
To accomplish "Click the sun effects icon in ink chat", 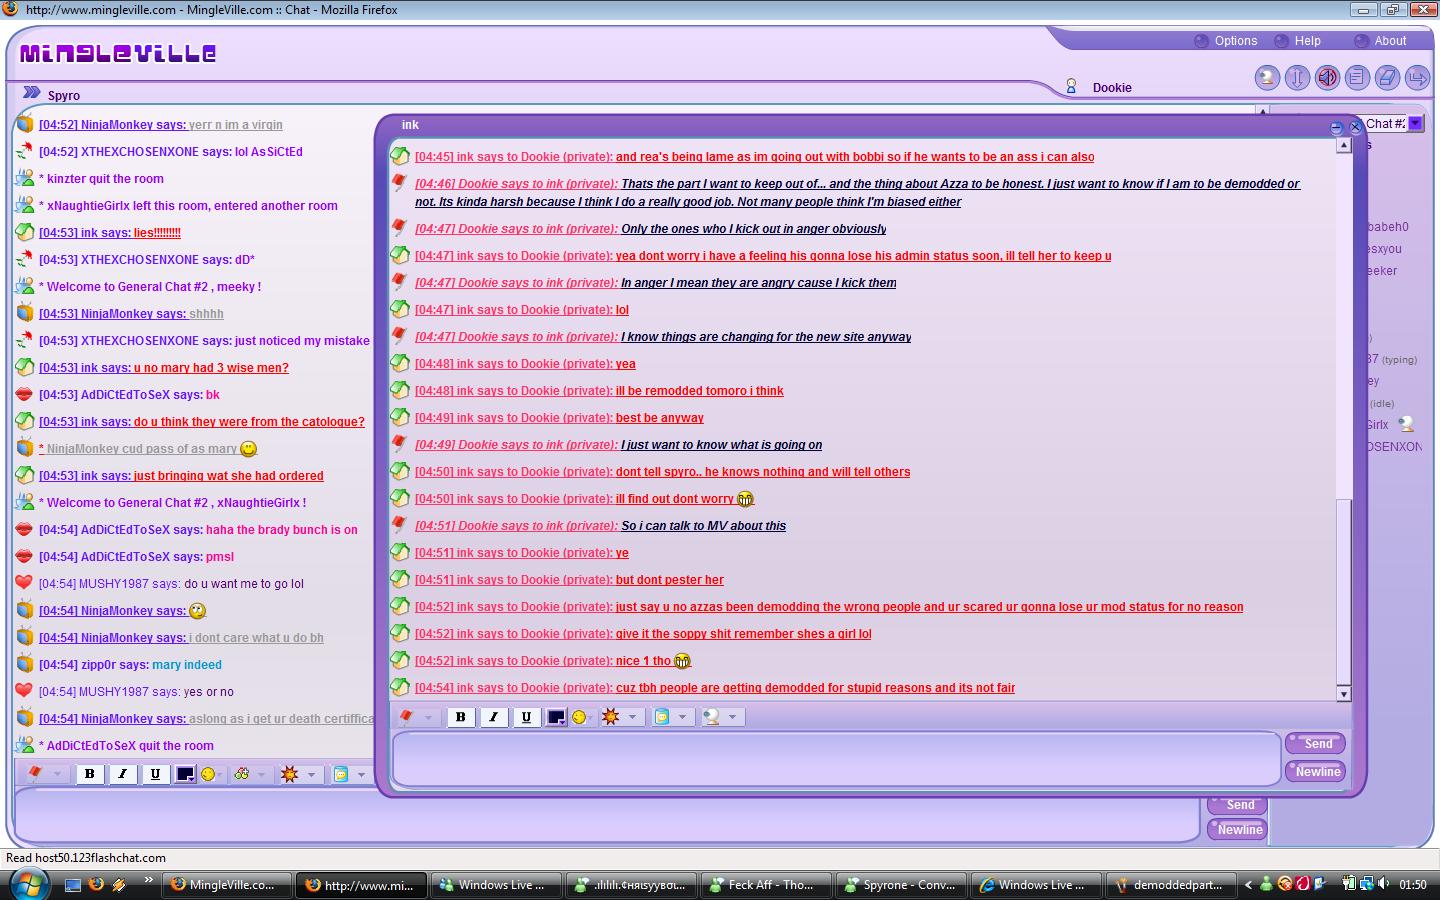I will (x=611, y=717).
